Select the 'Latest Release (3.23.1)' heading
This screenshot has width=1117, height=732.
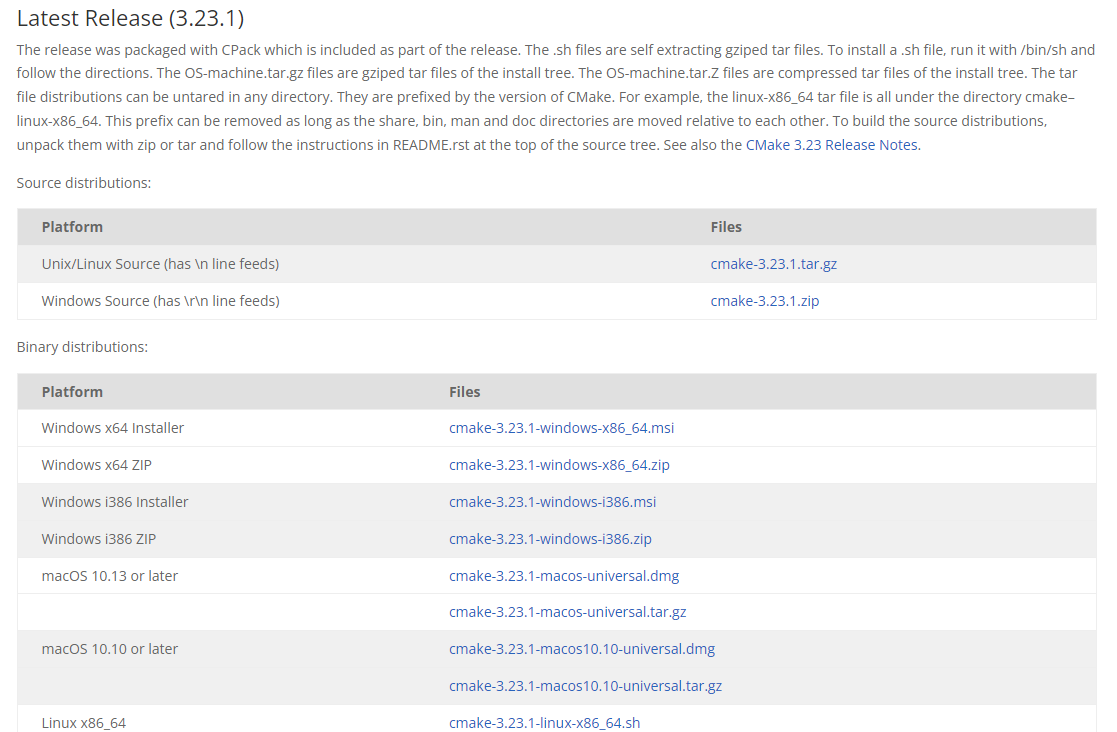pos(130,19)
